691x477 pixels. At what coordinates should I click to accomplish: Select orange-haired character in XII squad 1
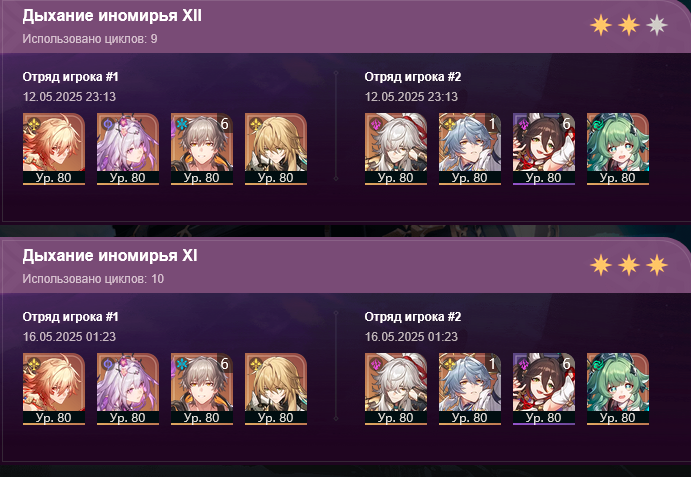coord(54,149)
